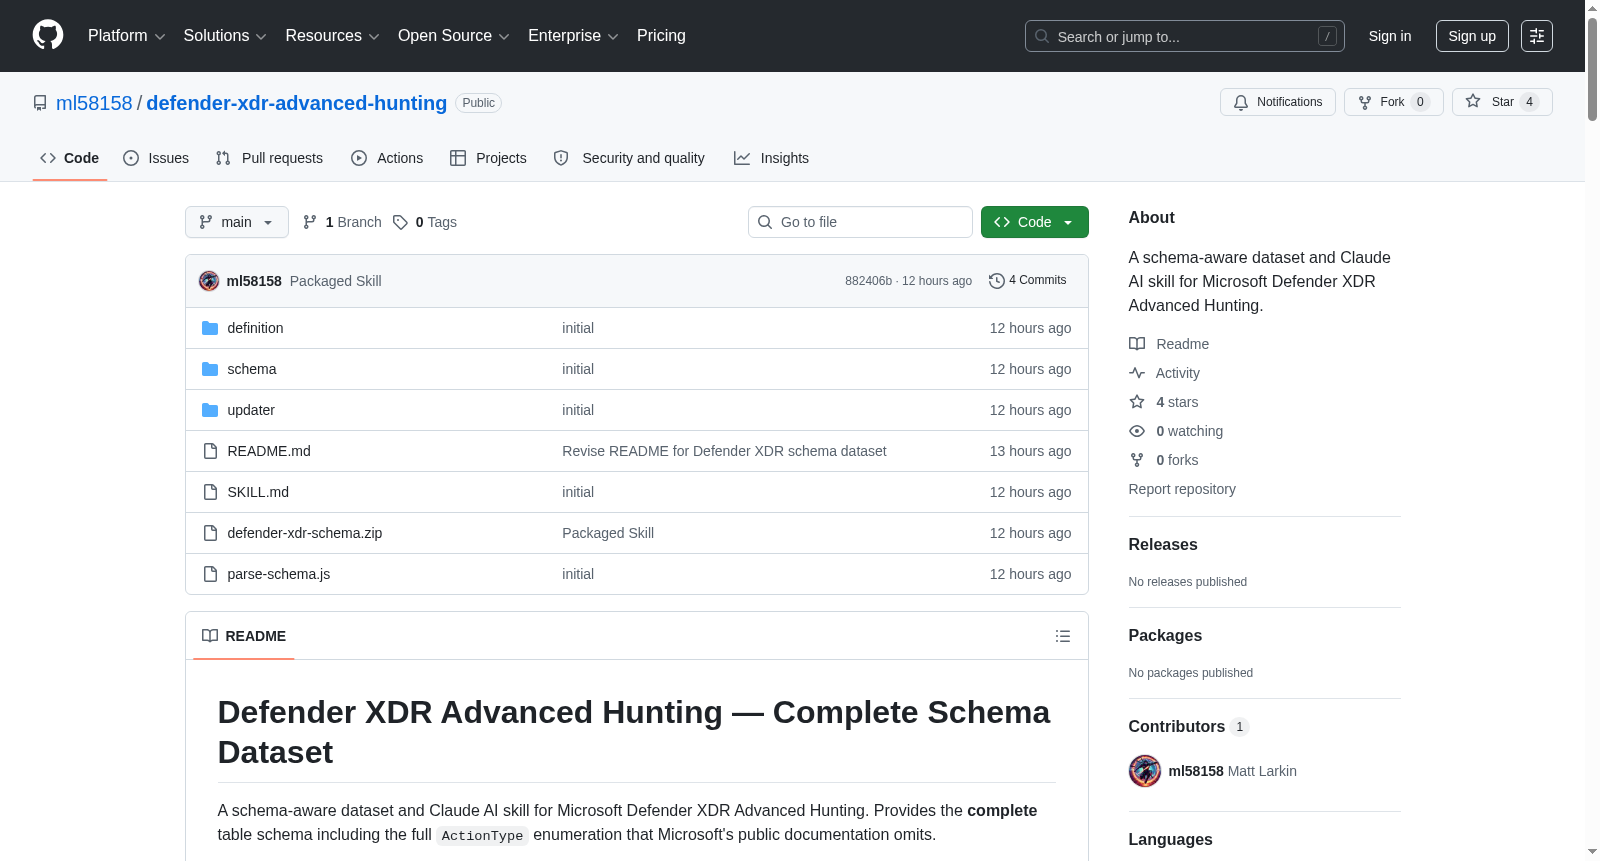The image size is (1600, 861).
Task: Open the Pricing page
Action: point(661,36)
